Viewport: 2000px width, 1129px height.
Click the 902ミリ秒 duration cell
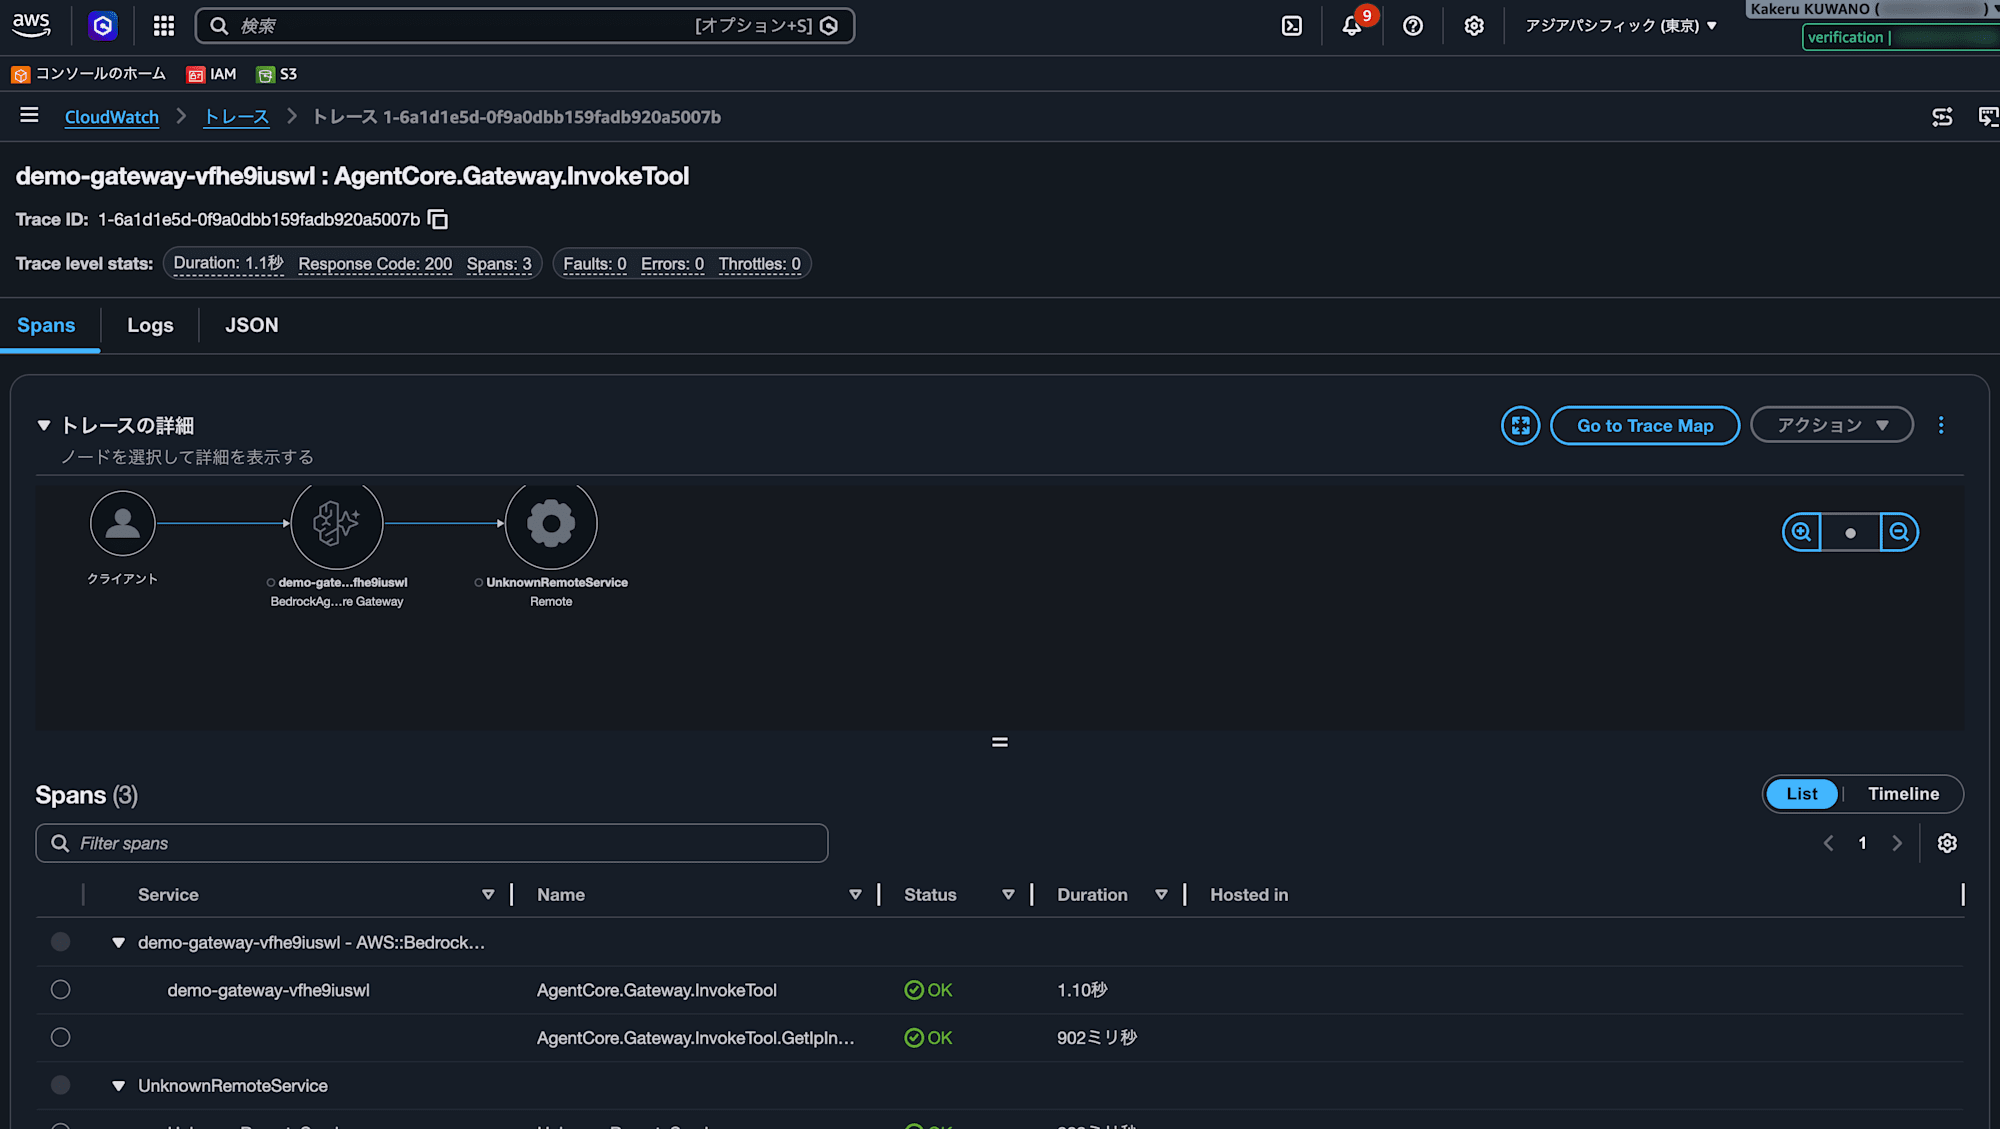1097,1038
